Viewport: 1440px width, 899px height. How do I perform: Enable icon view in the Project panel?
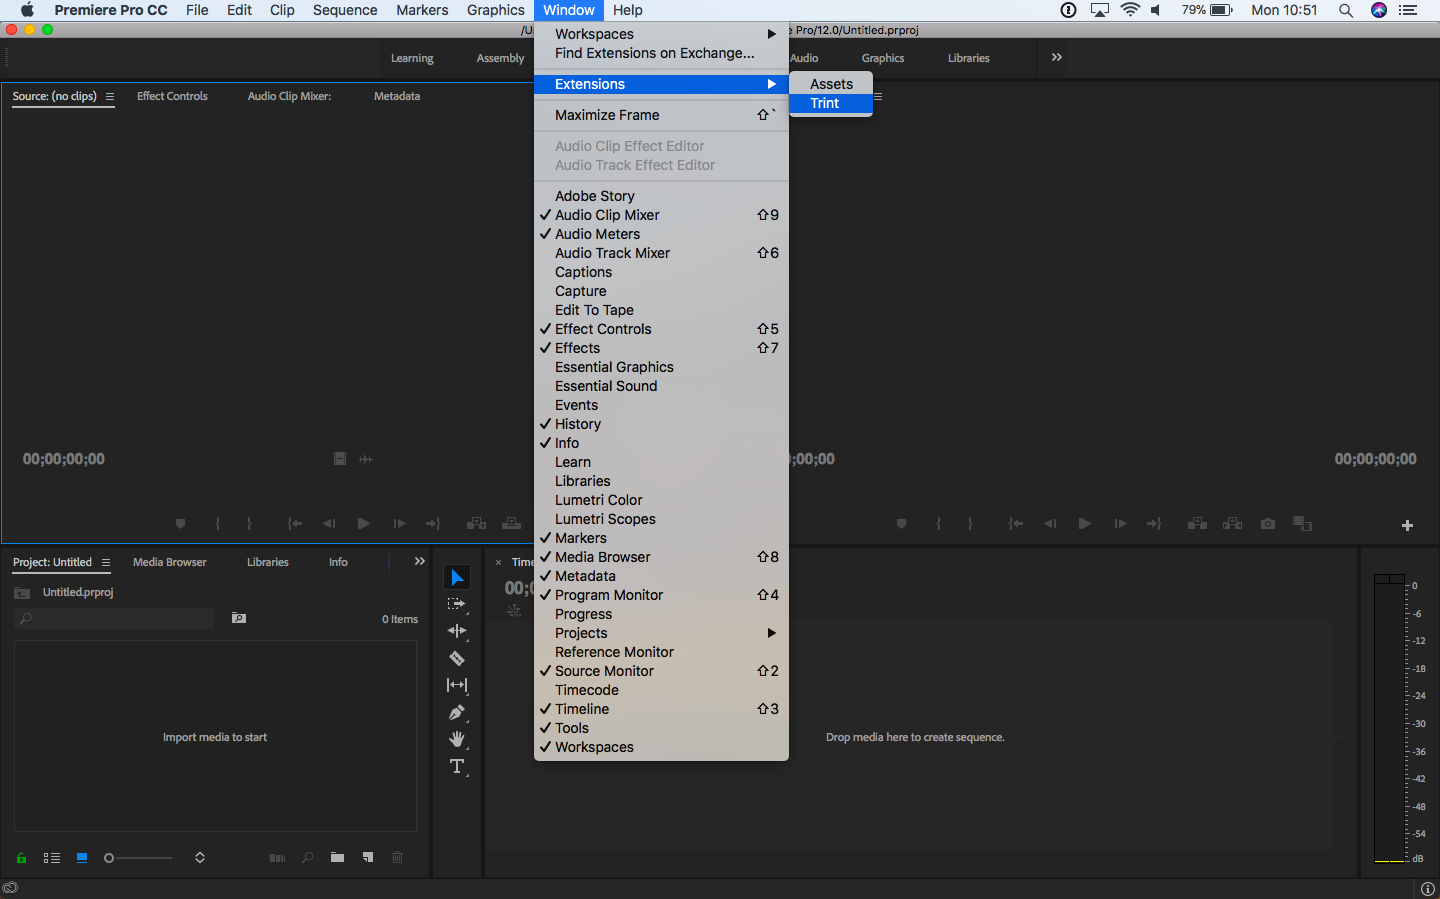pyautogui.click(x=81, y=857)
